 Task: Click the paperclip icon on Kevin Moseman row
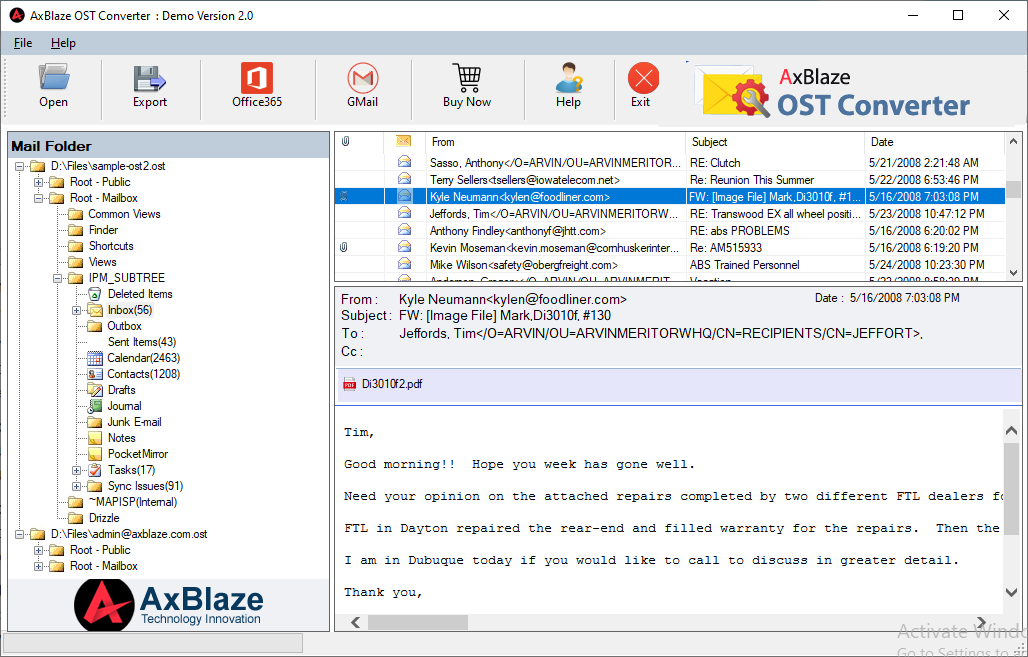coord(344,248)
